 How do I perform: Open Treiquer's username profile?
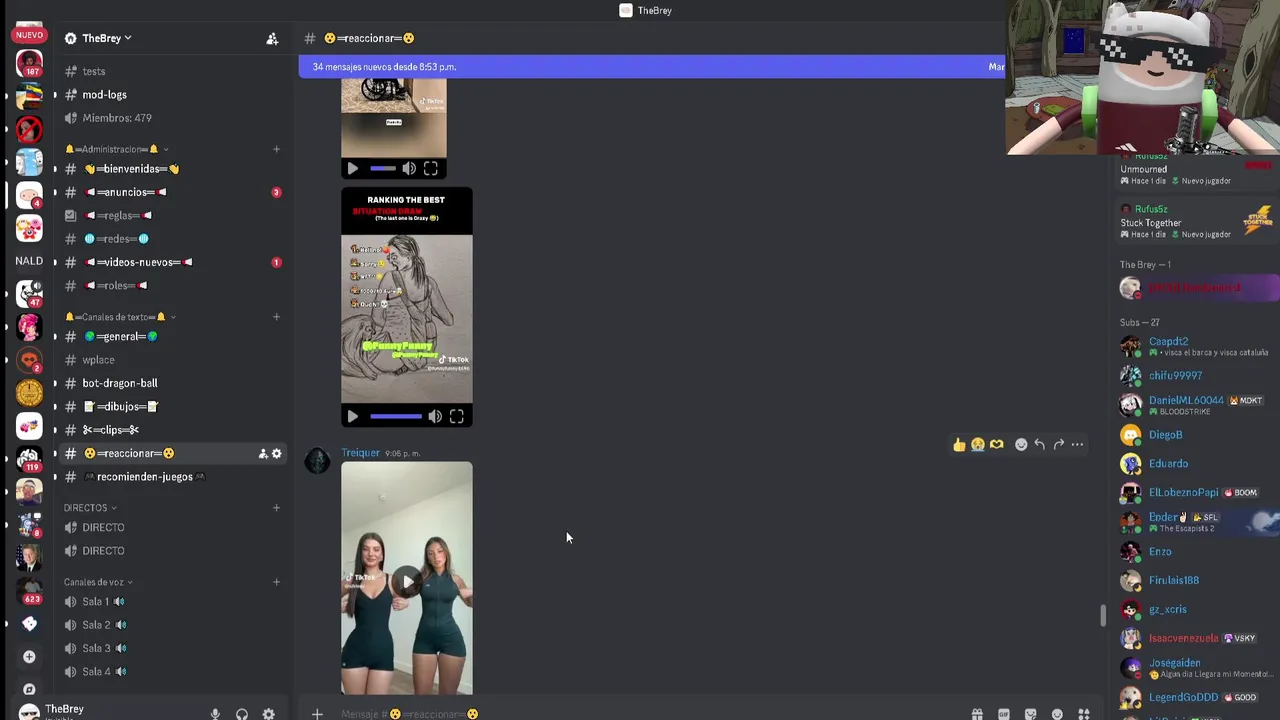(x=360, y=453)
